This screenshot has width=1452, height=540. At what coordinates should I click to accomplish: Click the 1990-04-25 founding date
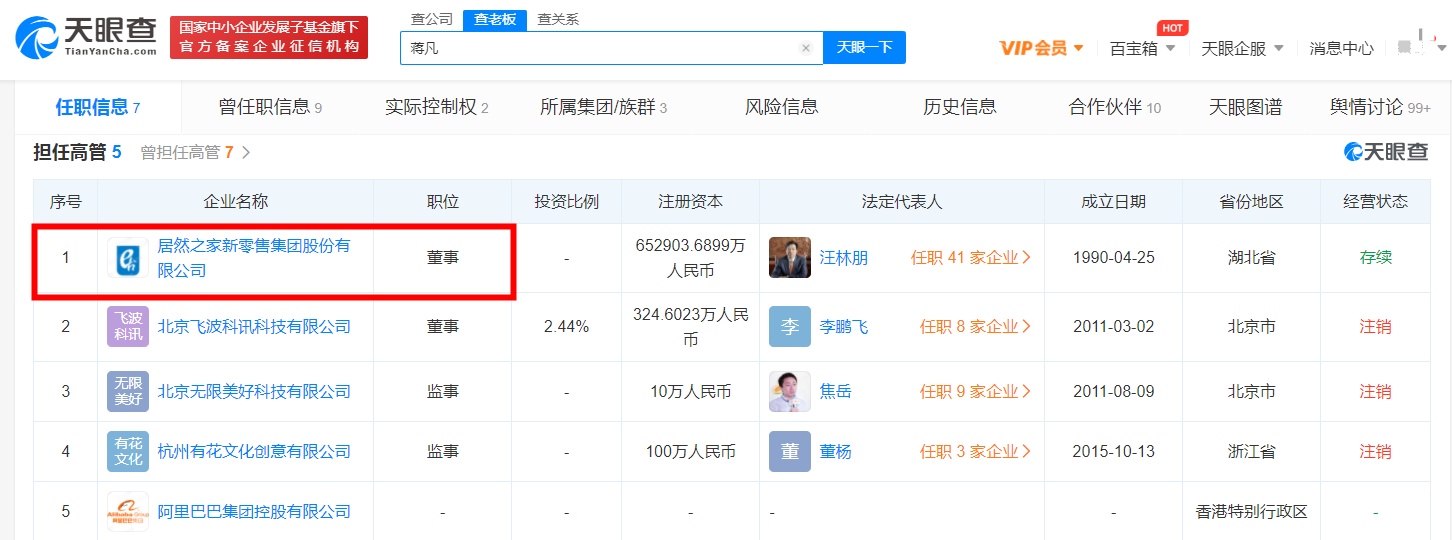coord(1113,258)
